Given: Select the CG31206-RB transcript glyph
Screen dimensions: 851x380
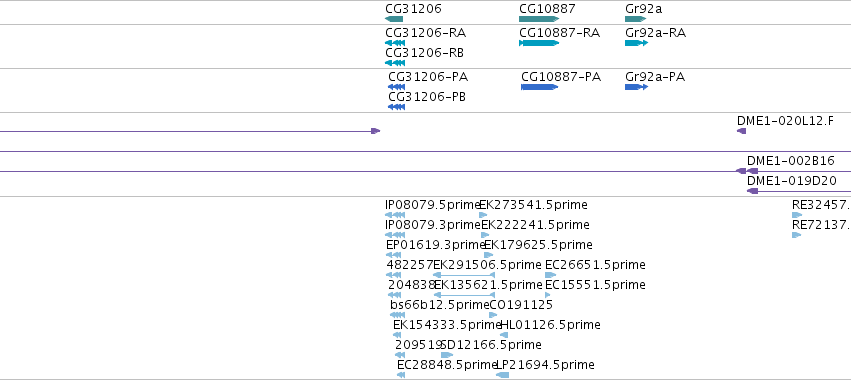Looking at the screenshot, I should click(x=395, y=63).
